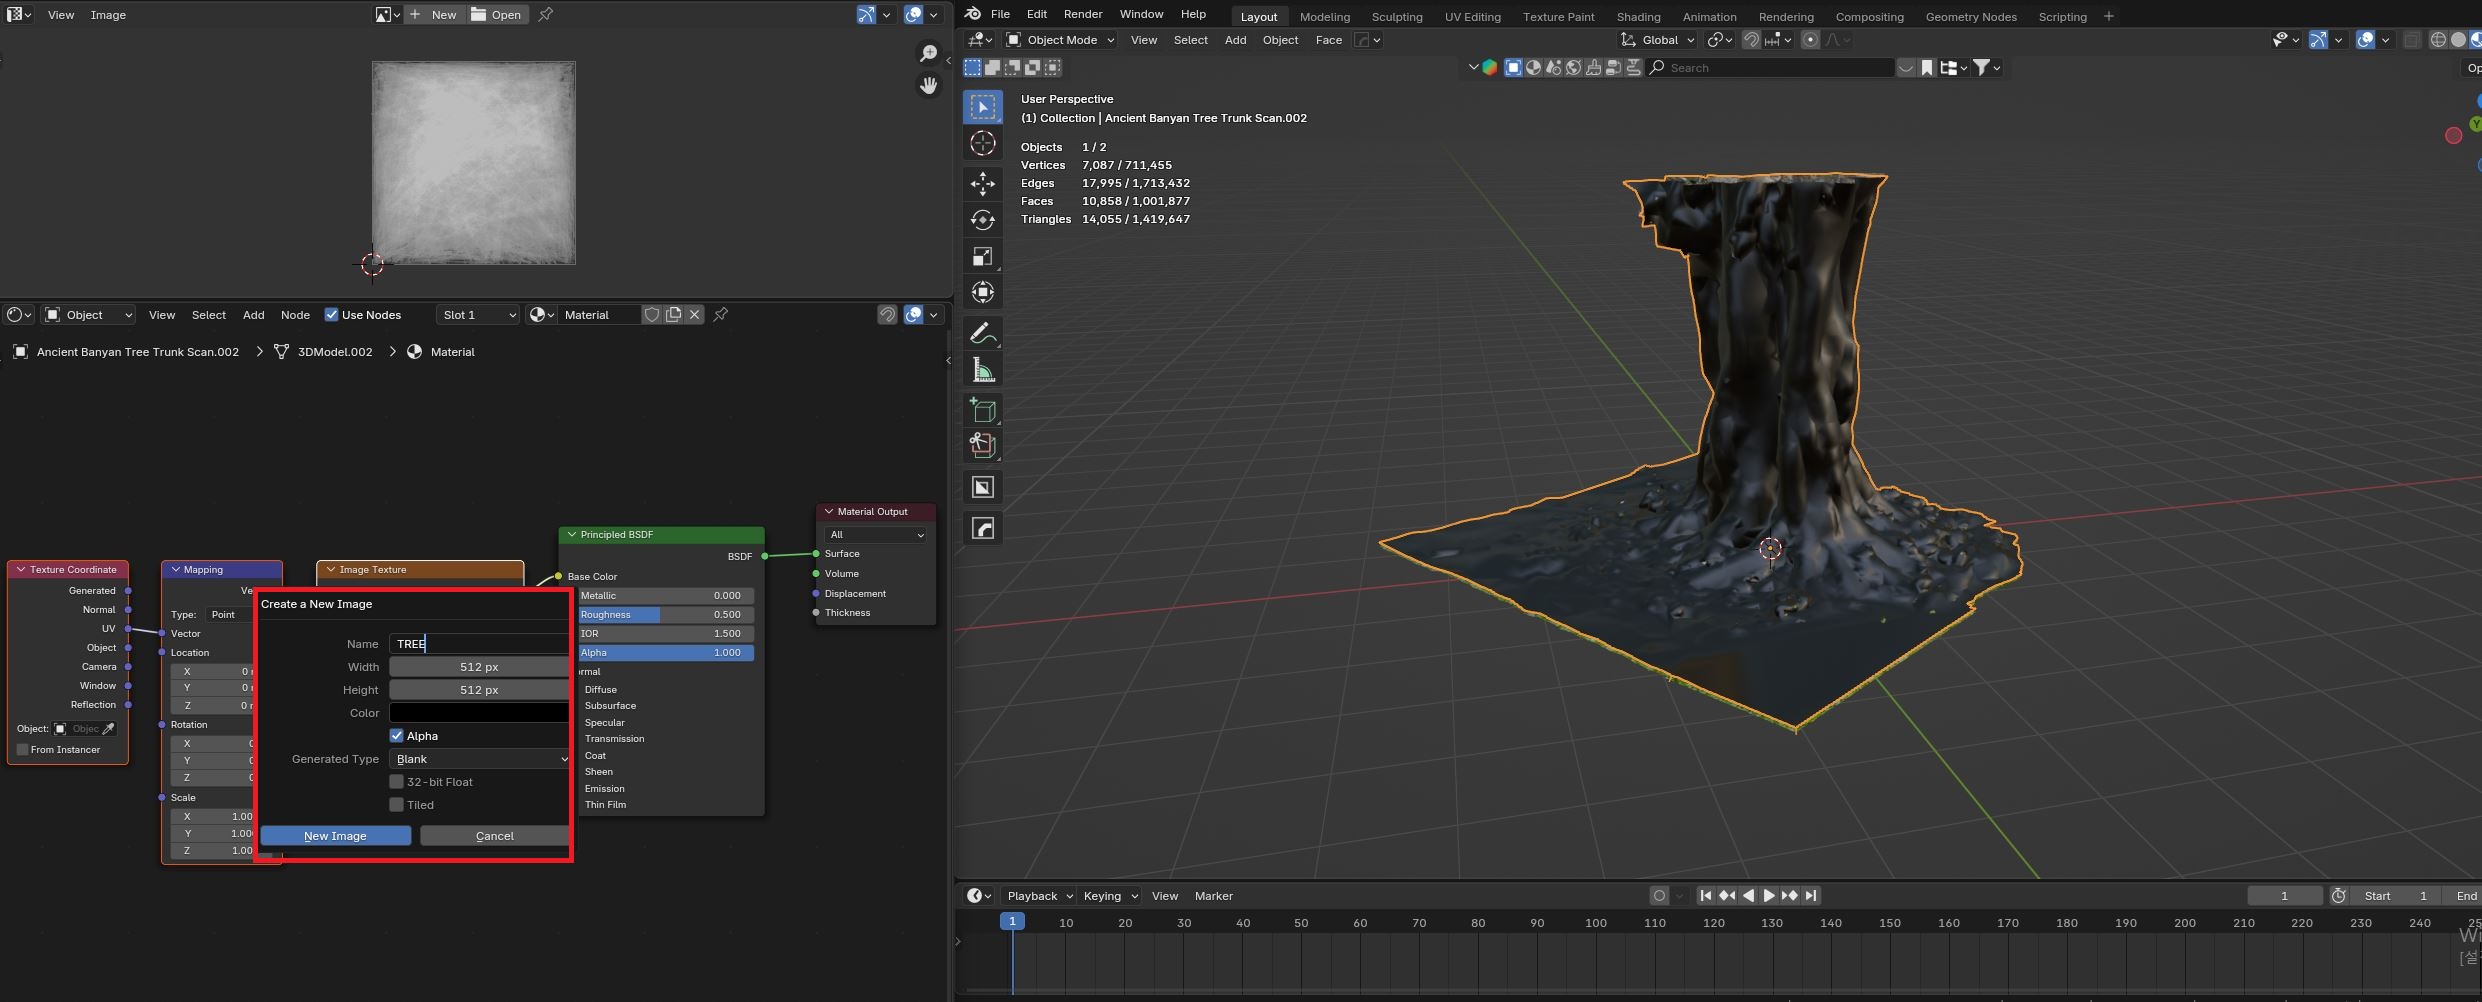
Task: Activate the Move tool
Action: coord(982,183)
